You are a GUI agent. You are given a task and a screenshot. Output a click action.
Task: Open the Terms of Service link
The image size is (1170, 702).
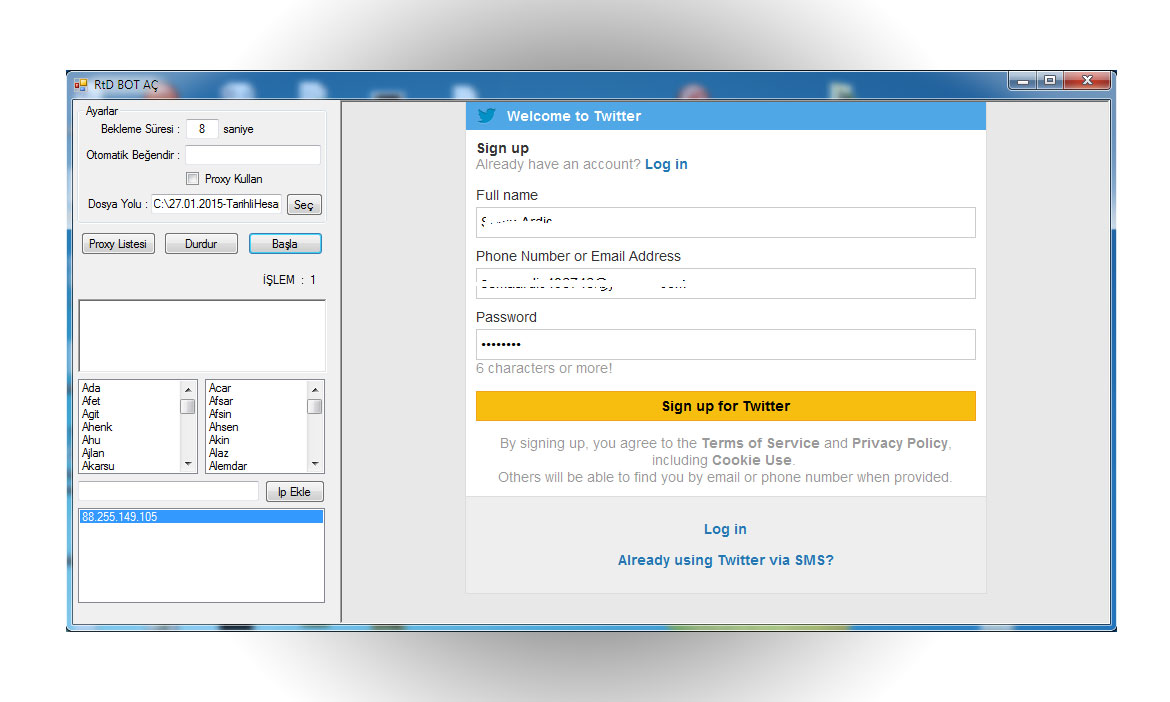pyautogui.click(x=760, y=443)
